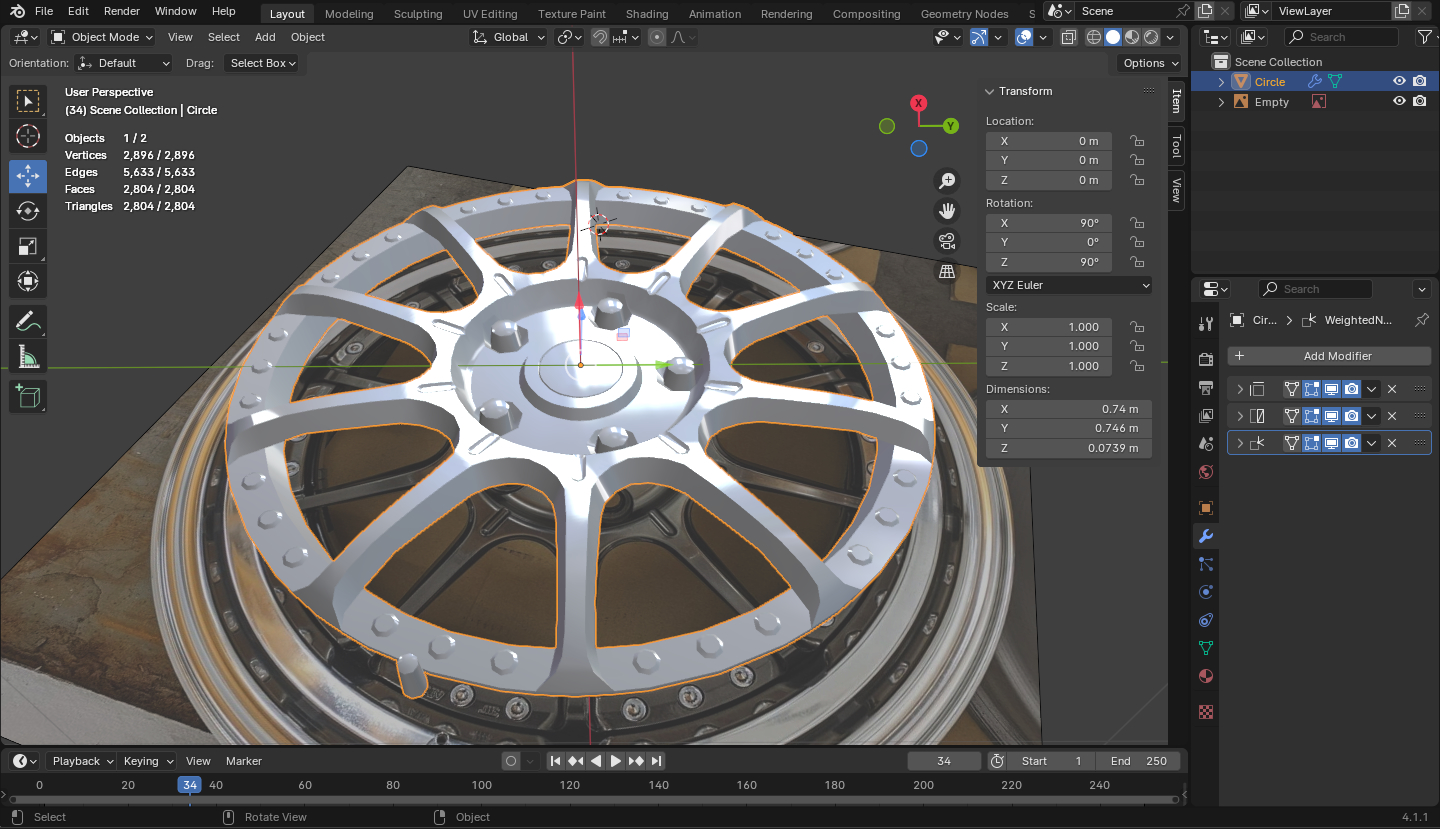Open the Keying popover in the timeline
This screenshot has width=1440, height=829.
click(x=147, y=761)
